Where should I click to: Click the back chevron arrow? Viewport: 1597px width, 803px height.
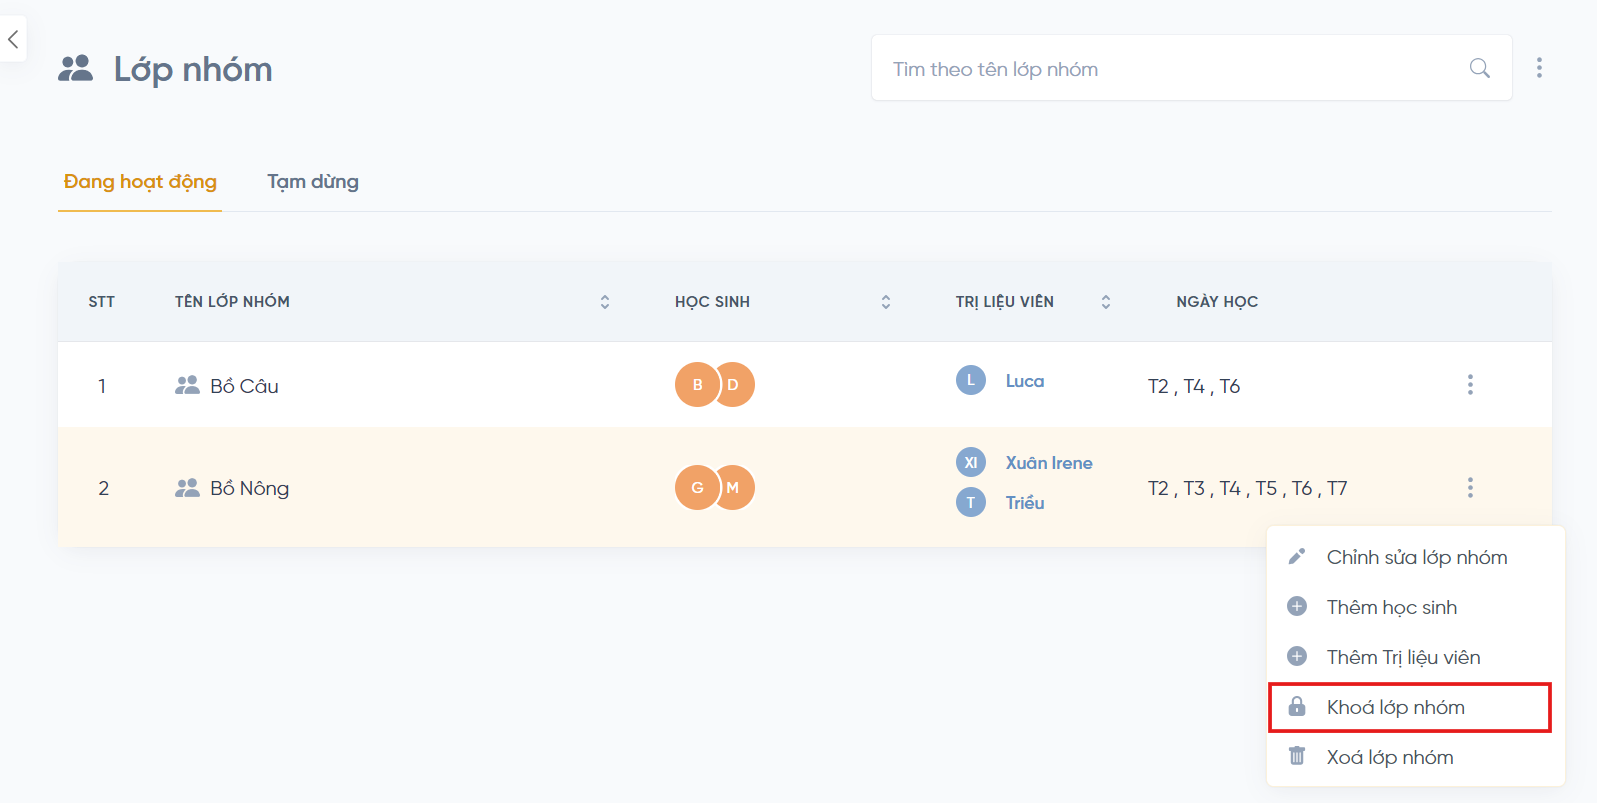13,40
